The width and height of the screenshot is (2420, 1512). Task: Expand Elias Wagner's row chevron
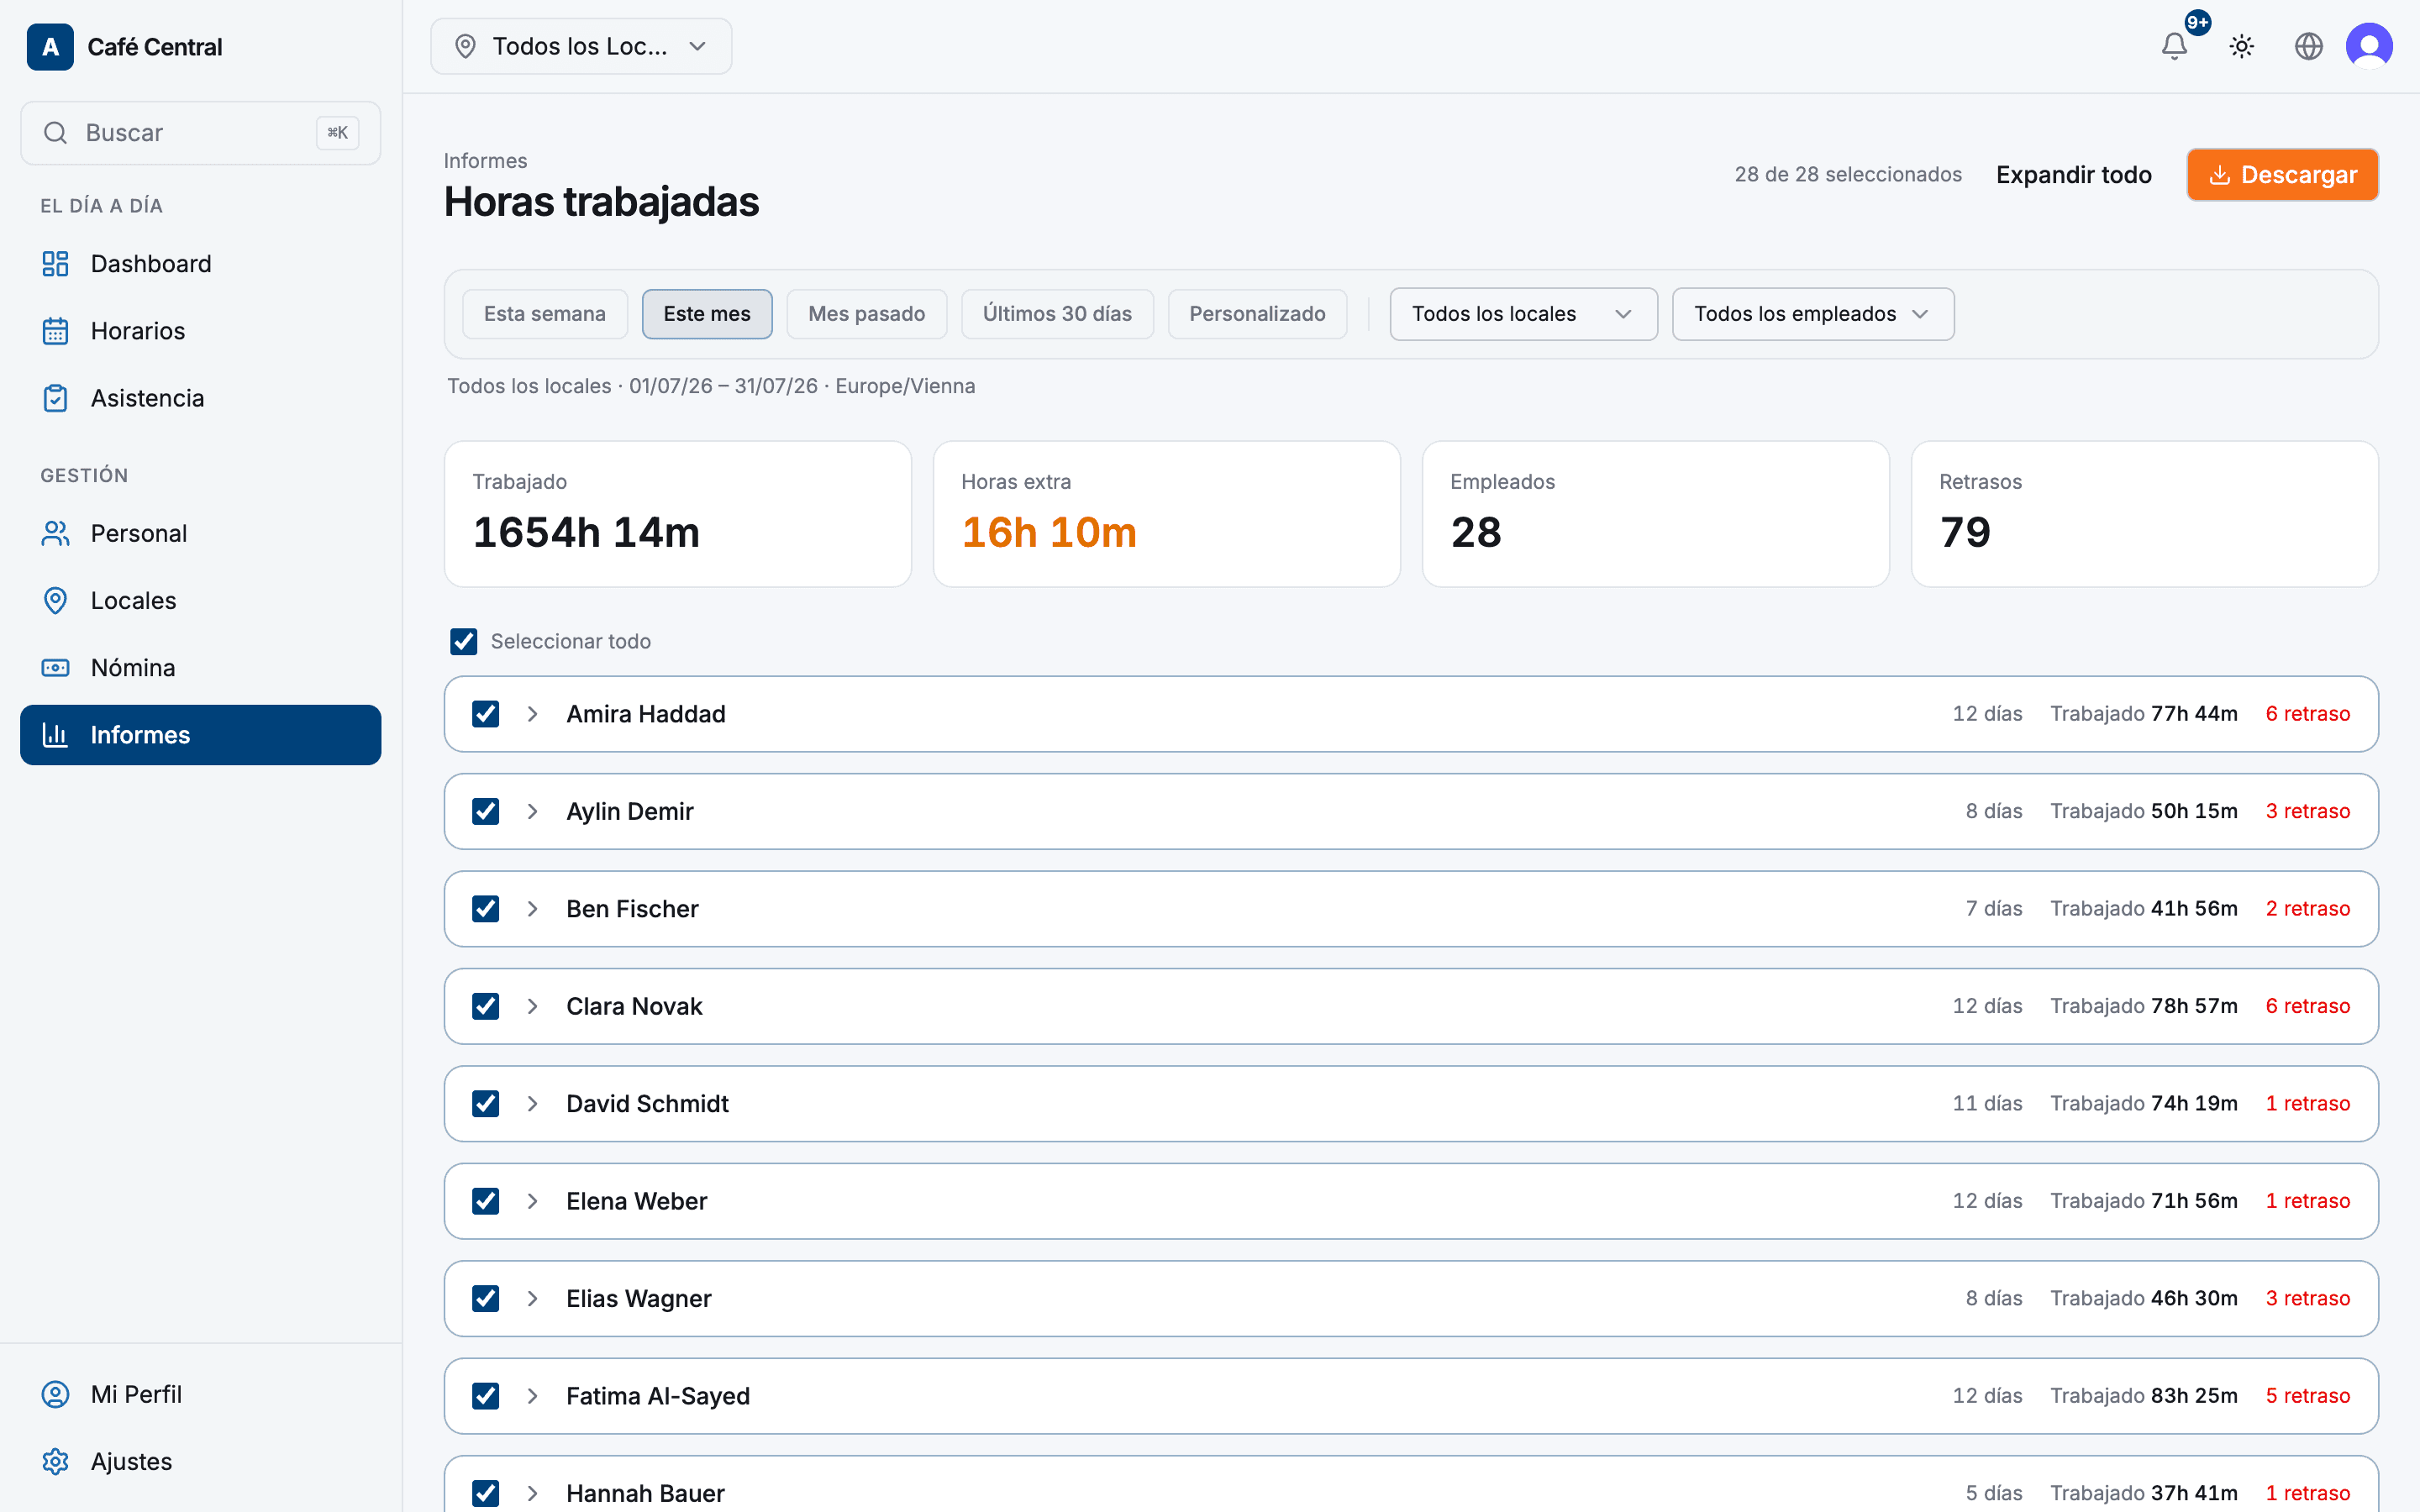533,1299
